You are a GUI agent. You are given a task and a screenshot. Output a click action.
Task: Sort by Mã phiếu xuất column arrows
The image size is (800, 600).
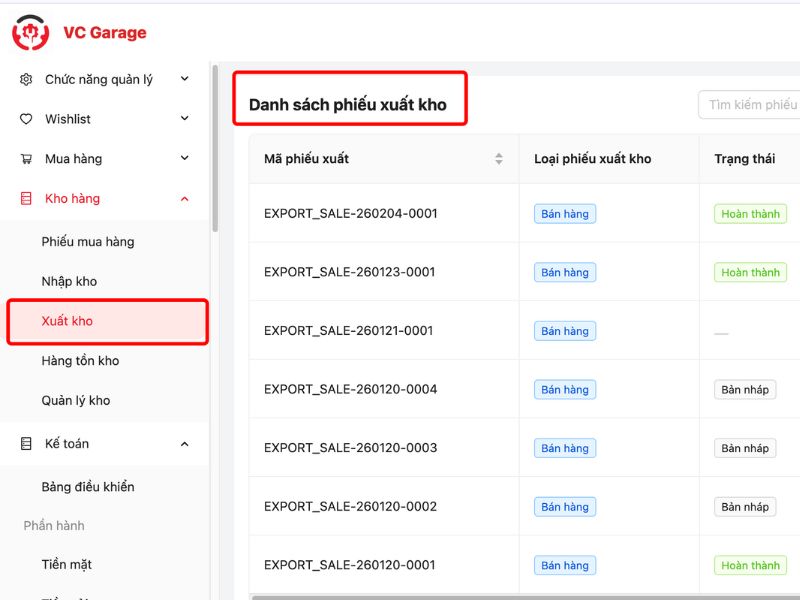coord(499,159)
